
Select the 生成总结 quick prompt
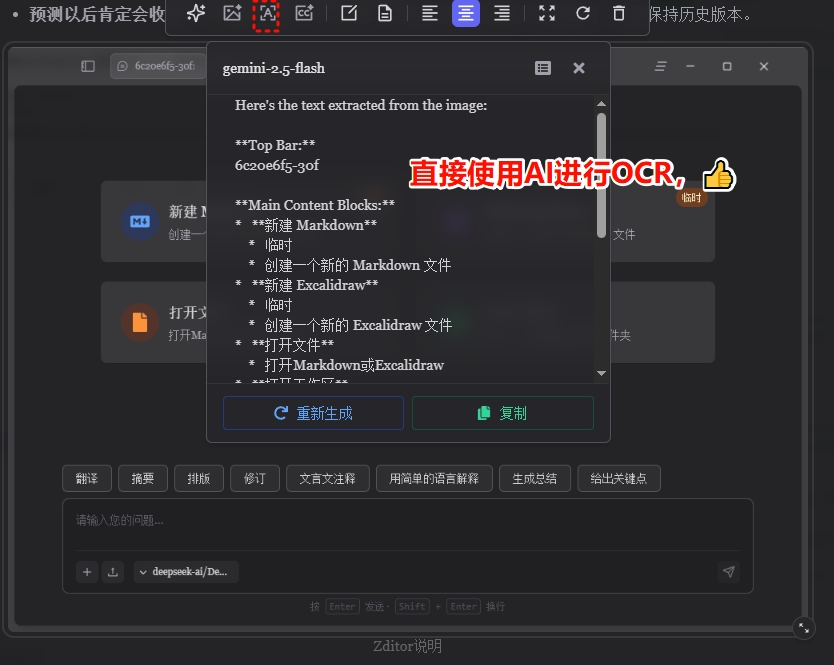534,478
